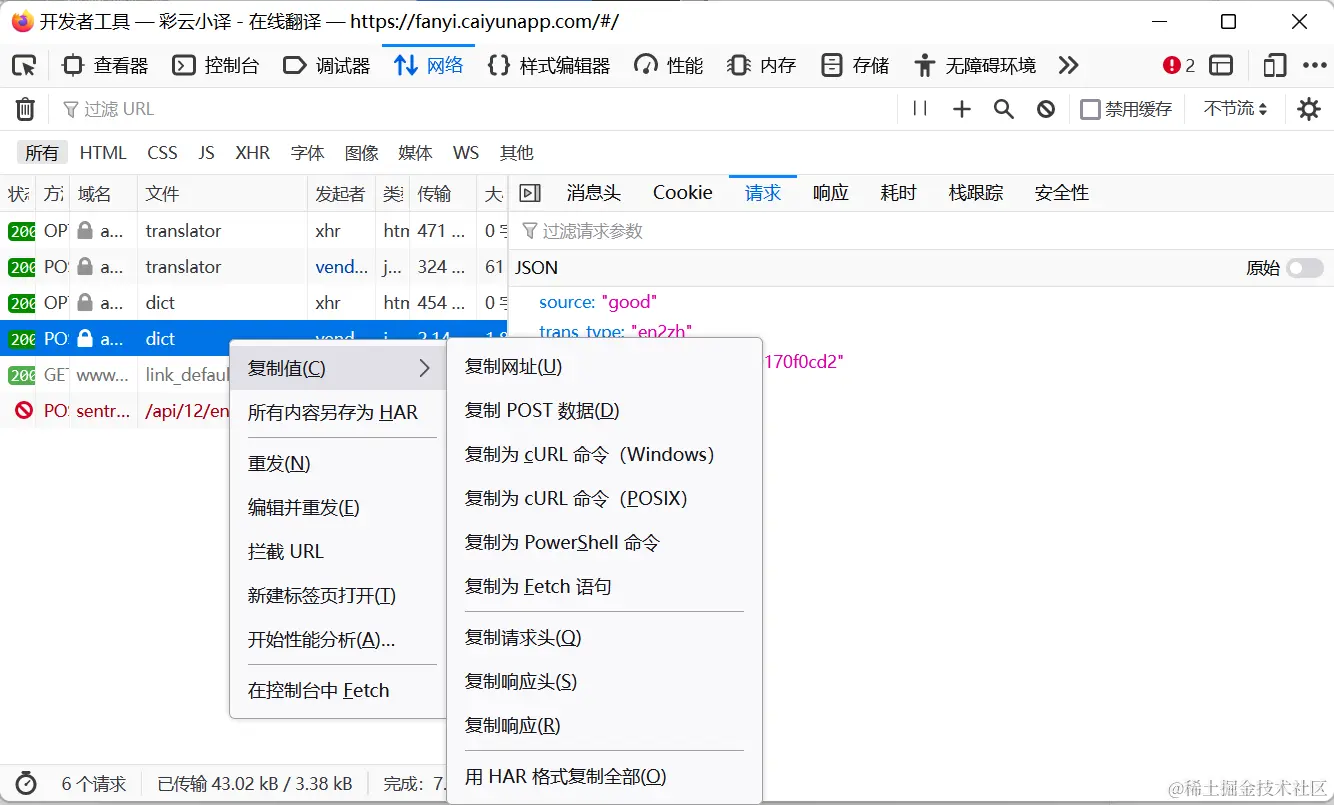Filter requests by HTML
Image resolution: width=1334 pixels, height=805 pixels.
click(x=103, y=153)
